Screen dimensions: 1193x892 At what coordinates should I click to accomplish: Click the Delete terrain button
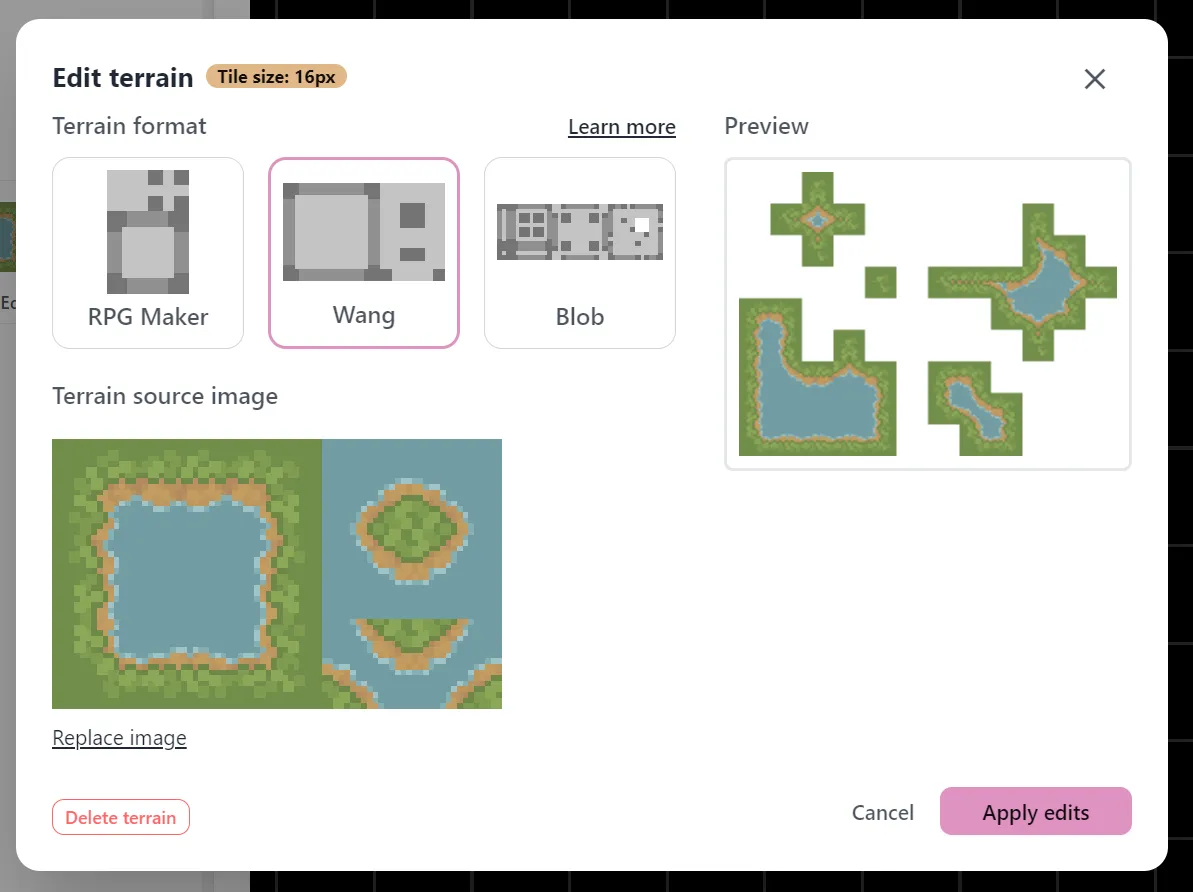tap(121, 817)
